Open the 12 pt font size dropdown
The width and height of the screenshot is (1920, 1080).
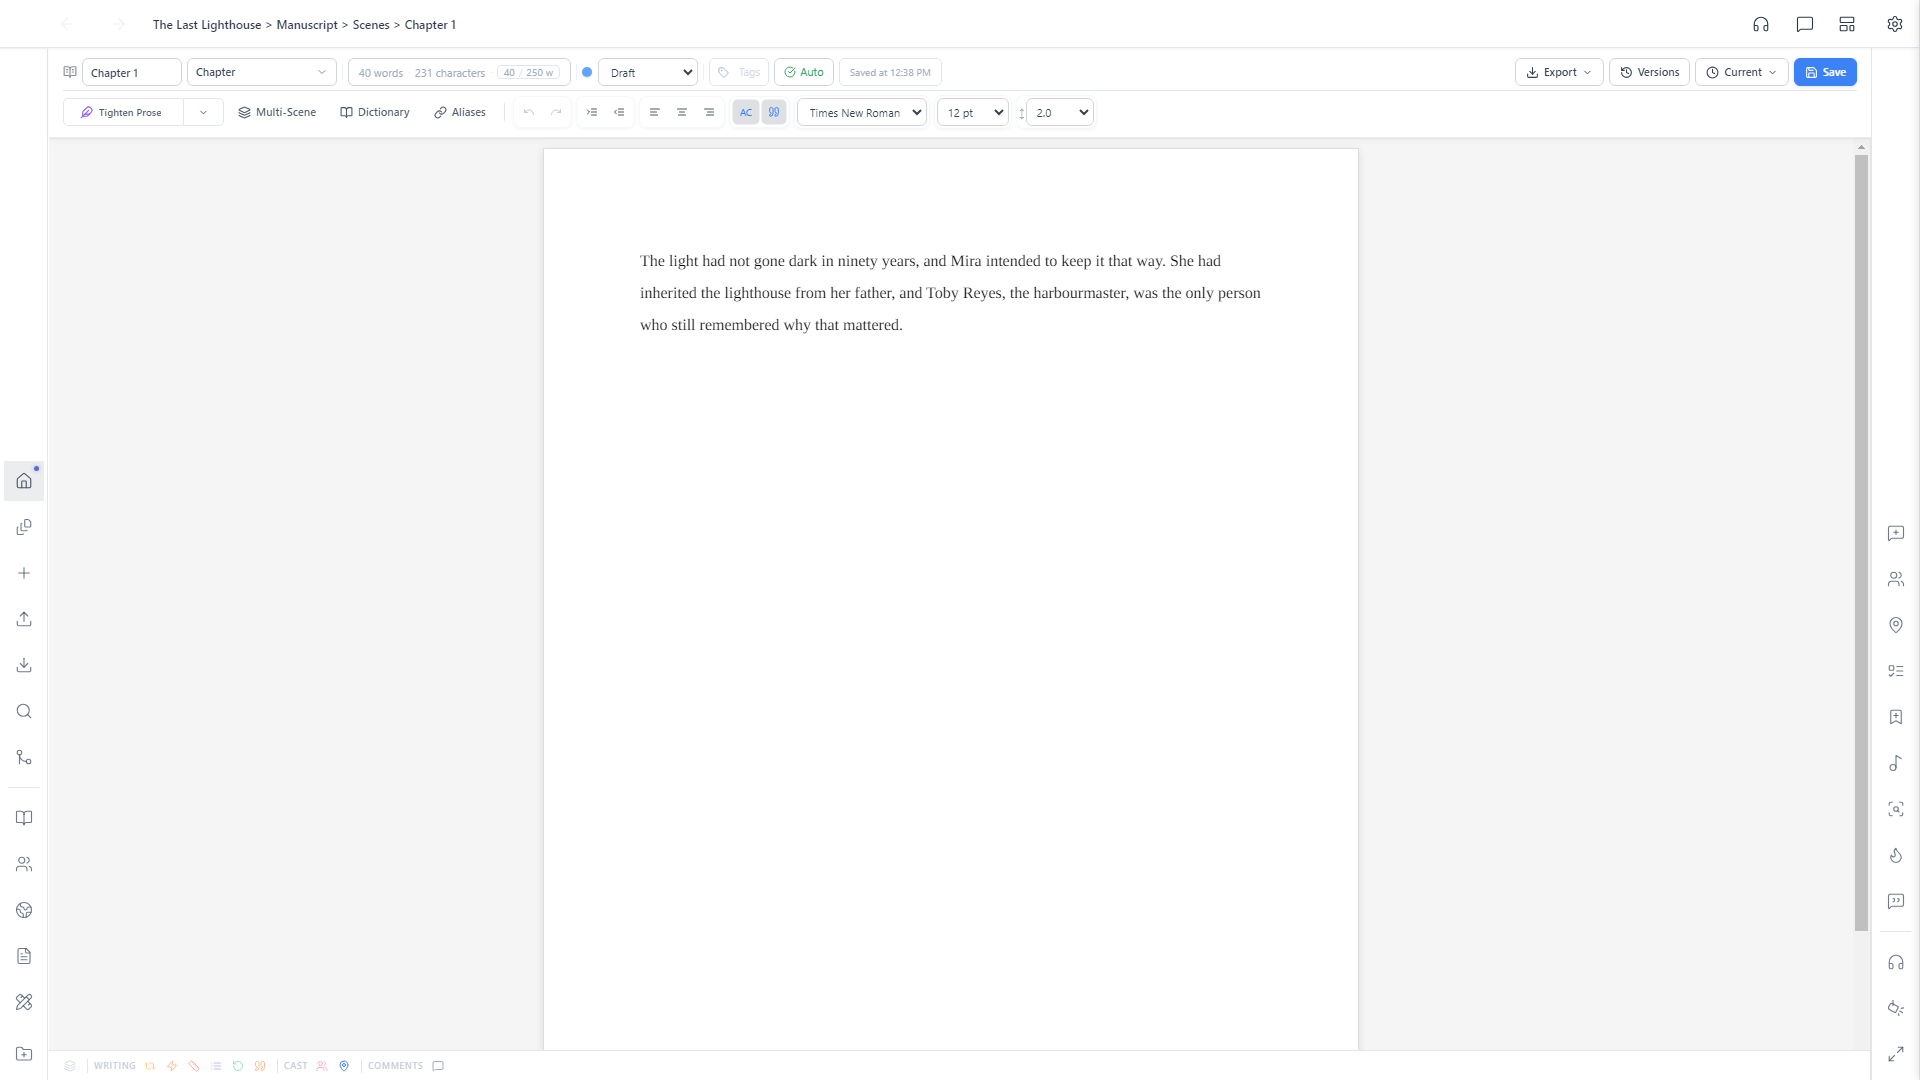(973, 112)
